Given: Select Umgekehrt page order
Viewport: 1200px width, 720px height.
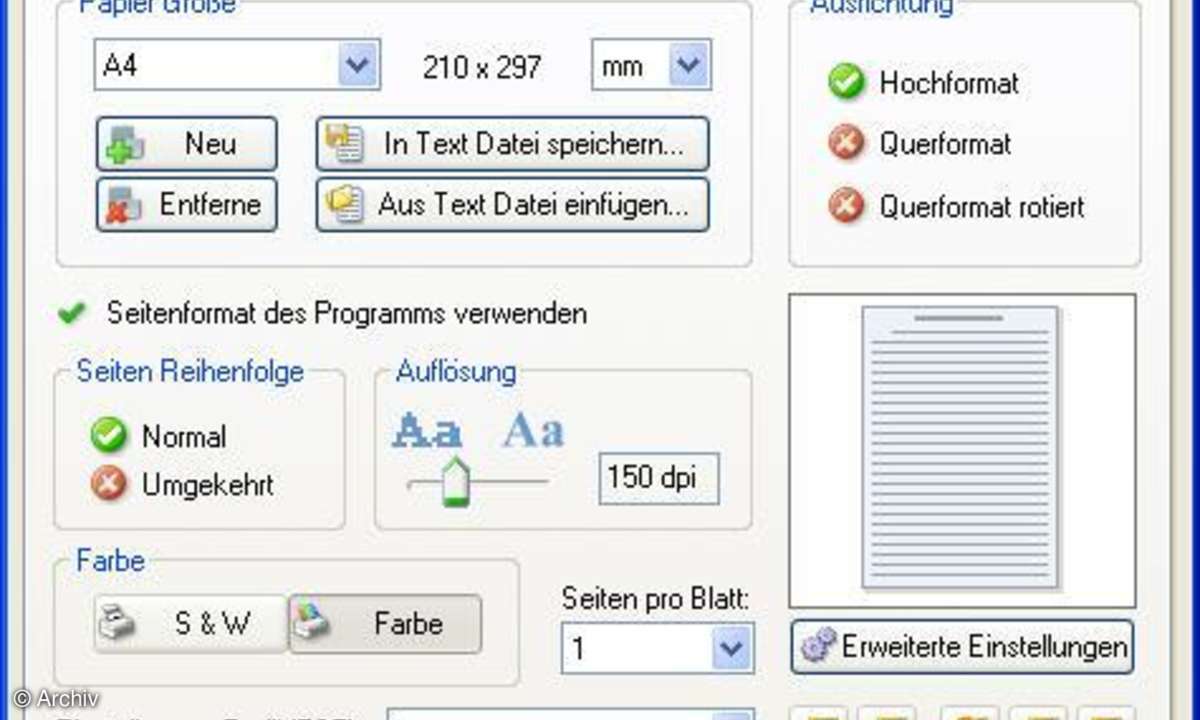Looking at the screenshot, I should pyautogui.click(x=182, y=485).
